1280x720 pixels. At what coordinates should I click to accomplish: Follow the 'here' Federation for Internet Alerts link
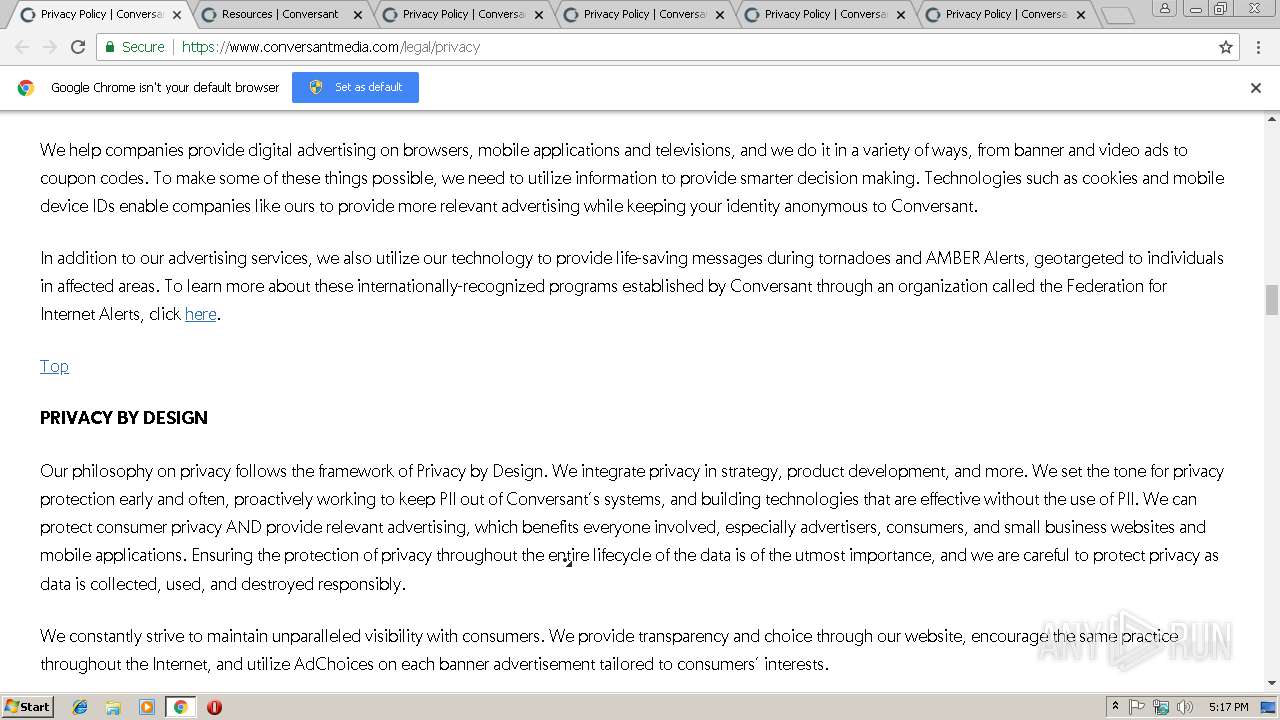pos(200,314)
